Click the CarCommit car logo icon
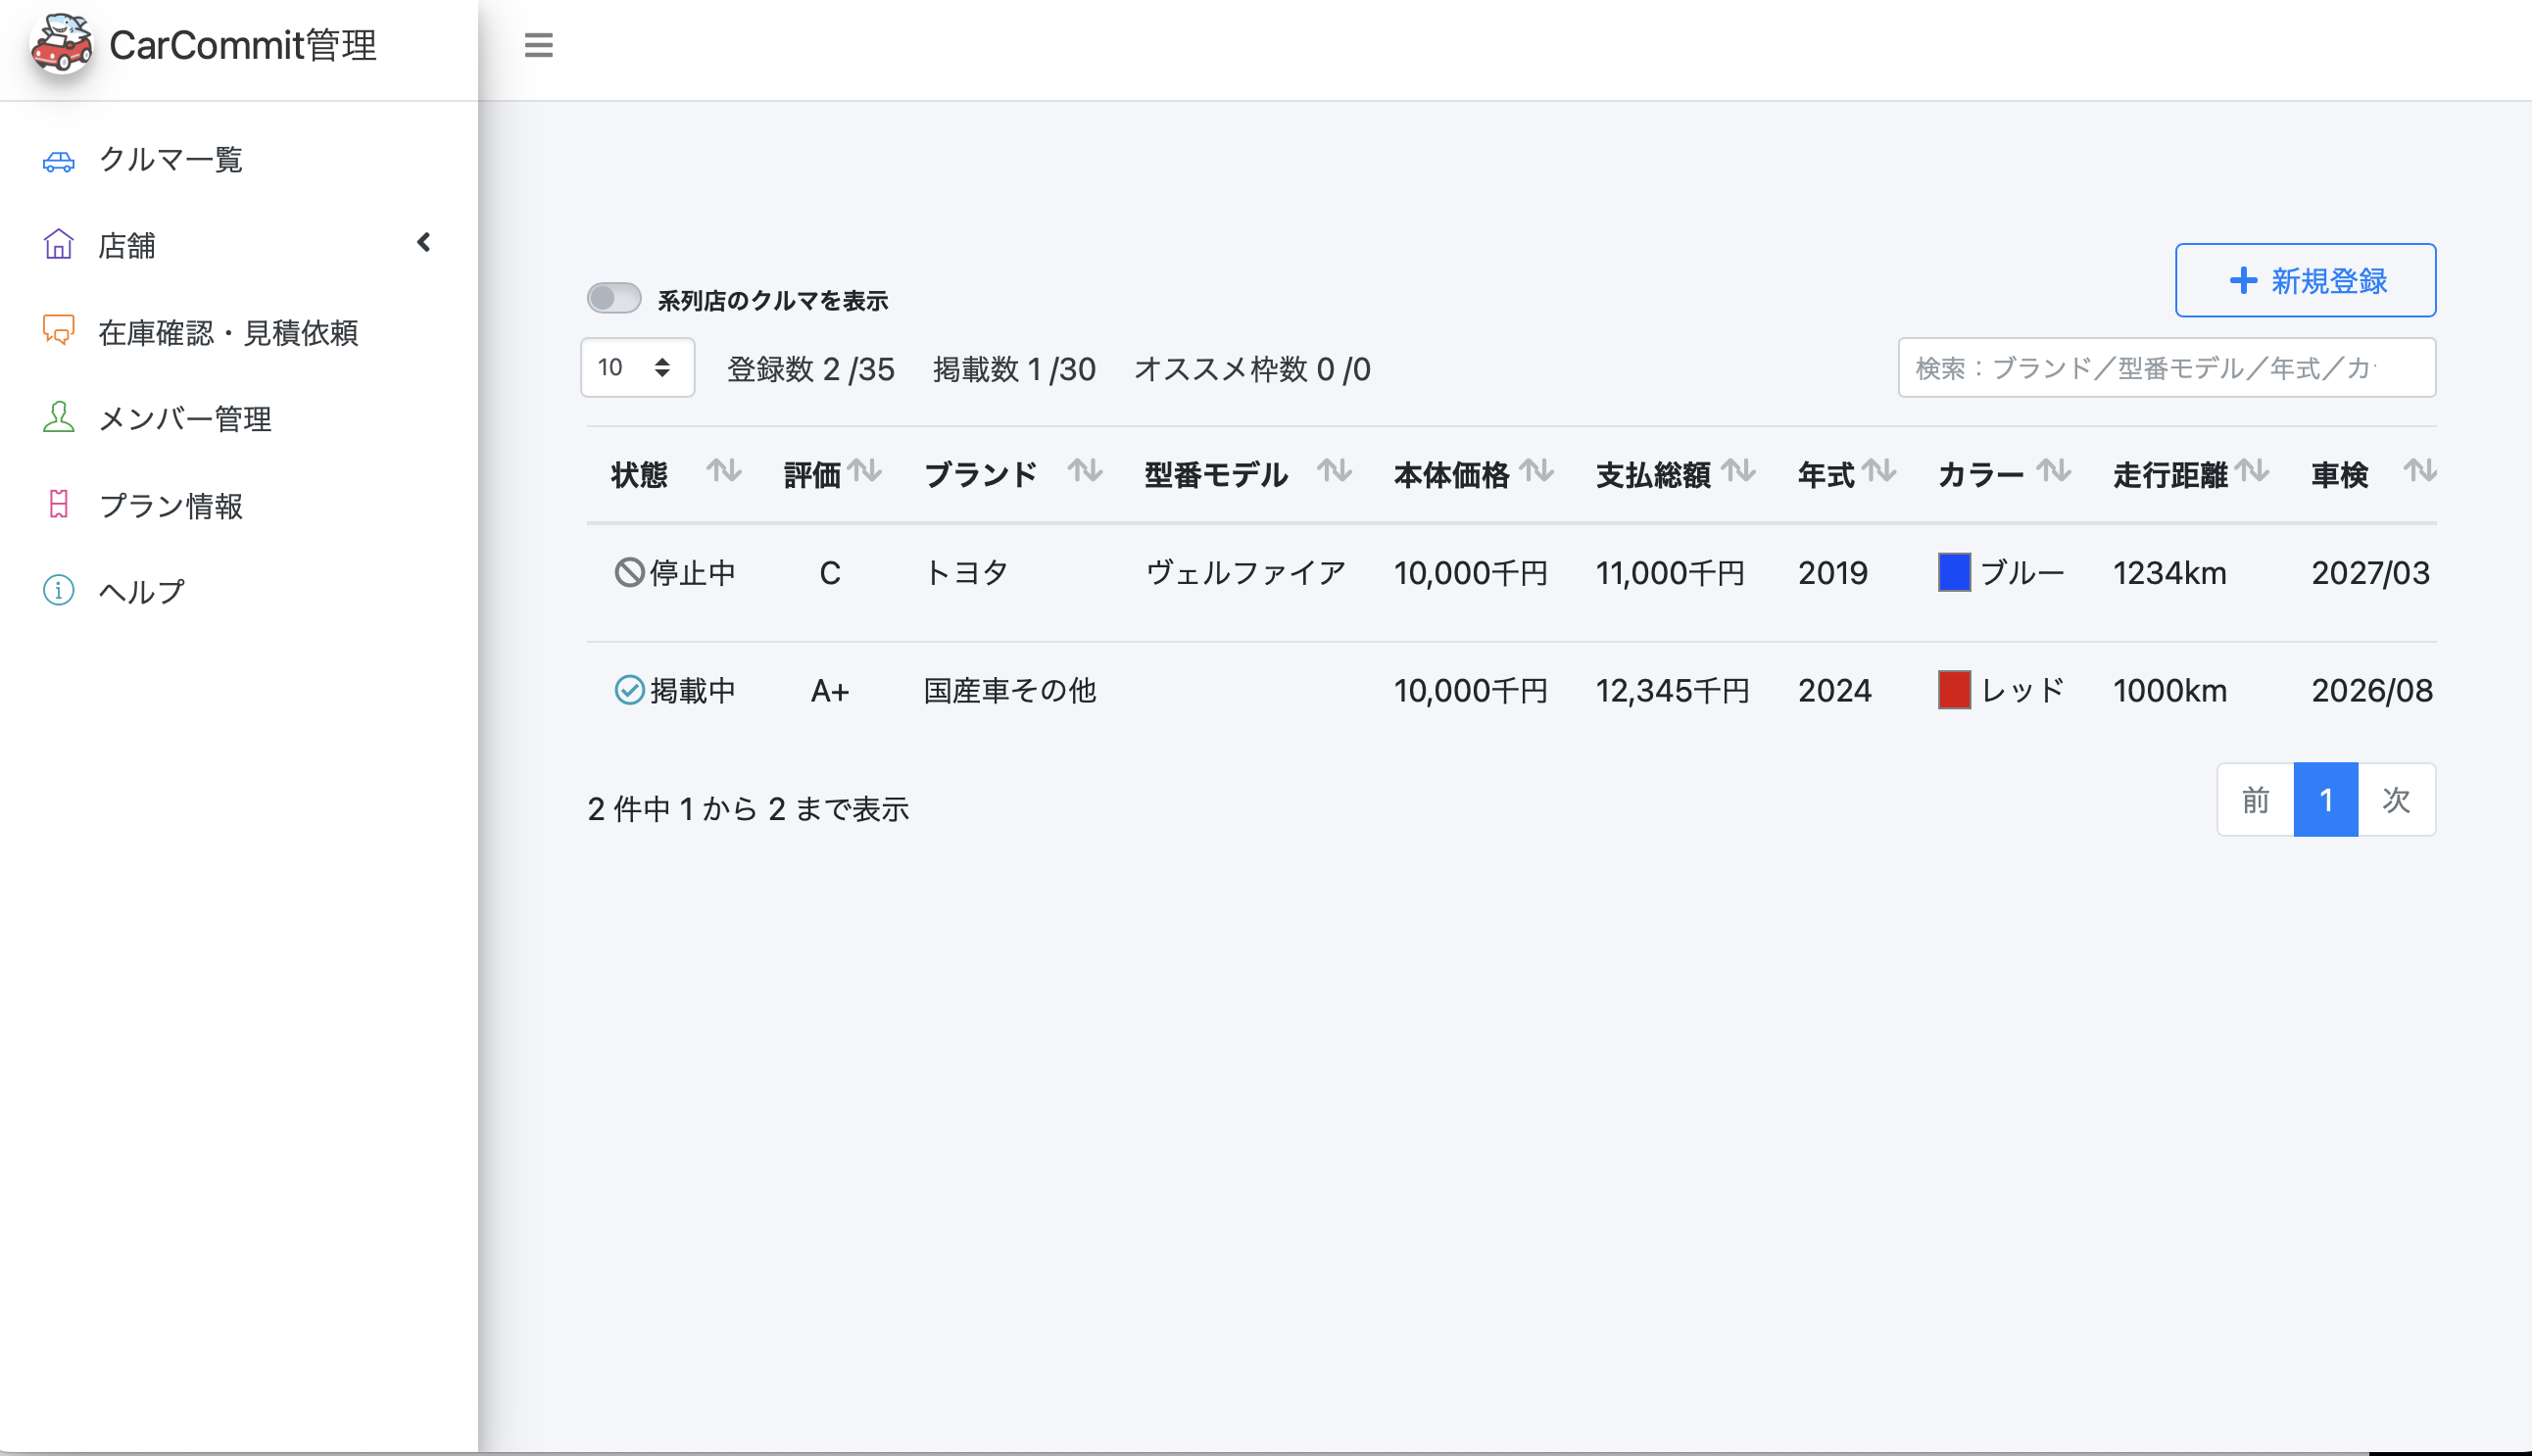The width and height of the screenshot is (2532, 1456). tap(62, 44)
